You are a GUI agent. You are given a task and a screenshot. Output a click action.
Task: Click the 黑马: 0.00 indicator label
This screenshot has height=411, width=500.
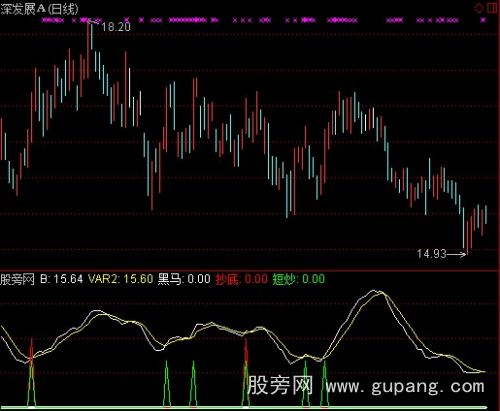point(184,279)
